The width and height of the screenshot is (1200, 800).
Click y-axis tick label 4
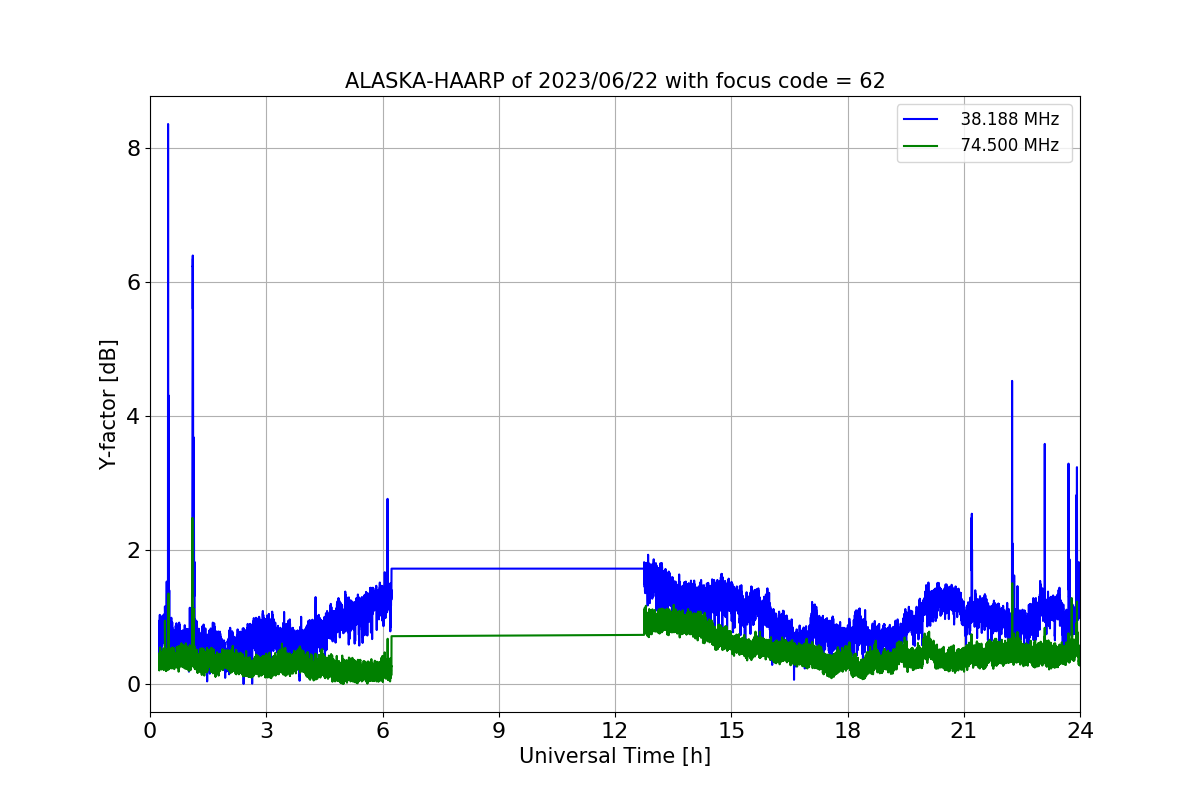click(134, 416)
